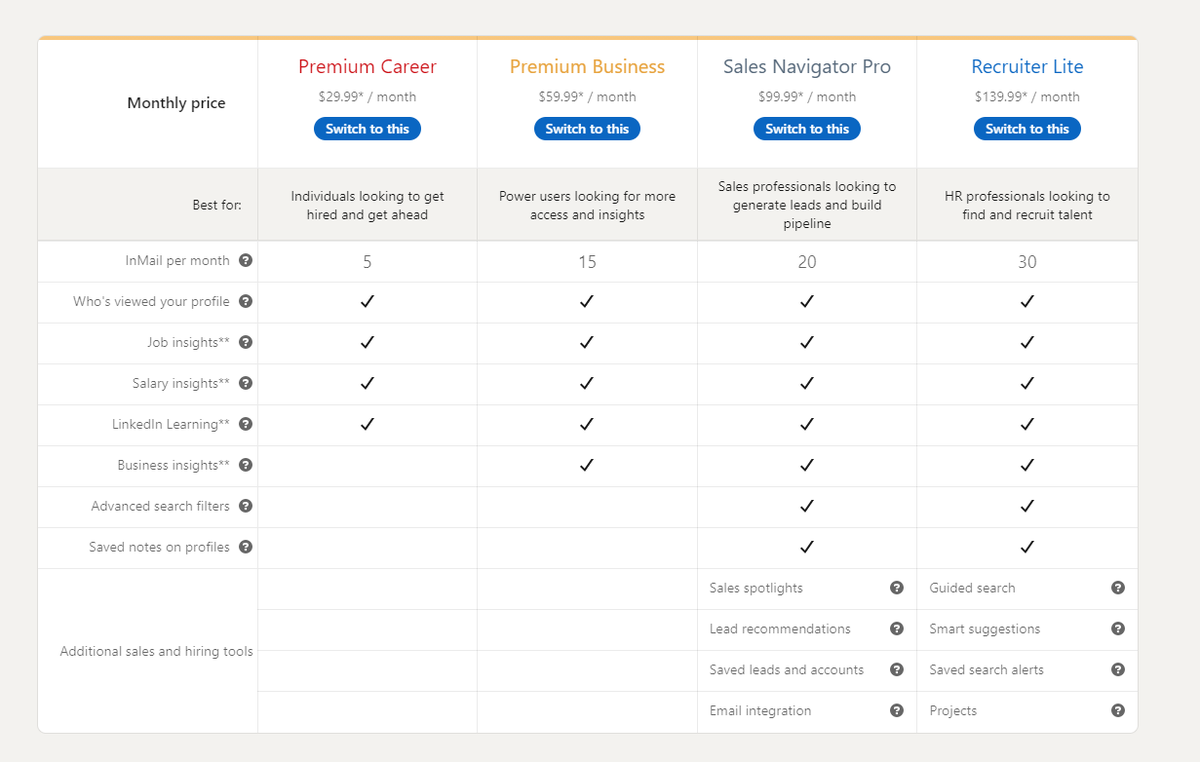Click the $99.99 / month price text
The image size is (1200, 762).
click(x=807, y=97)
